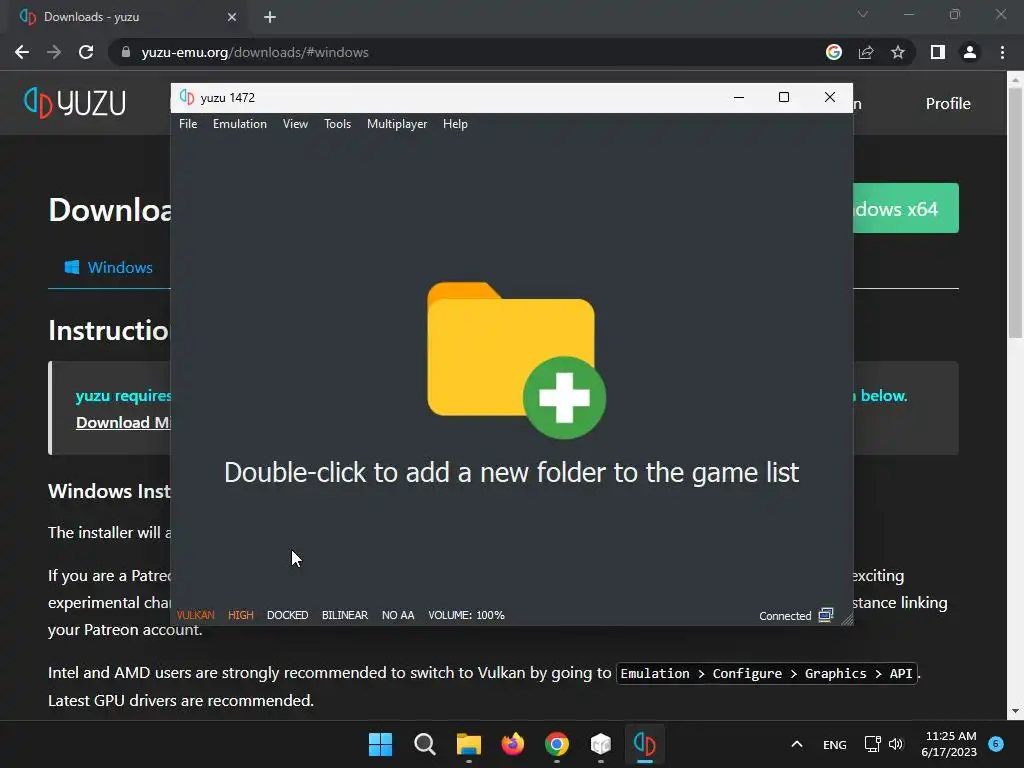
Task: Click the VOLUME: 100% status button
Action: [466, 615]
